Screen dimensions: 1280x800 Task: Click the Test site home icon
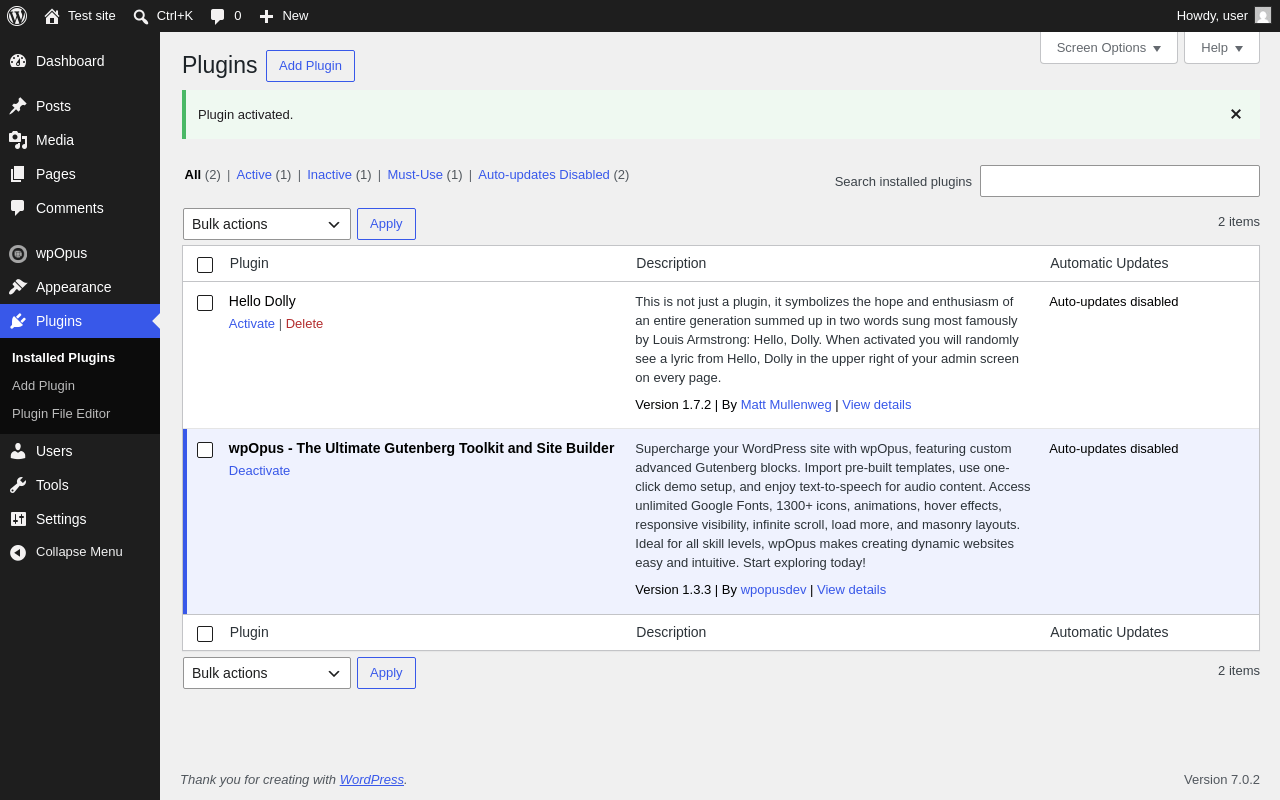(52, 16)
